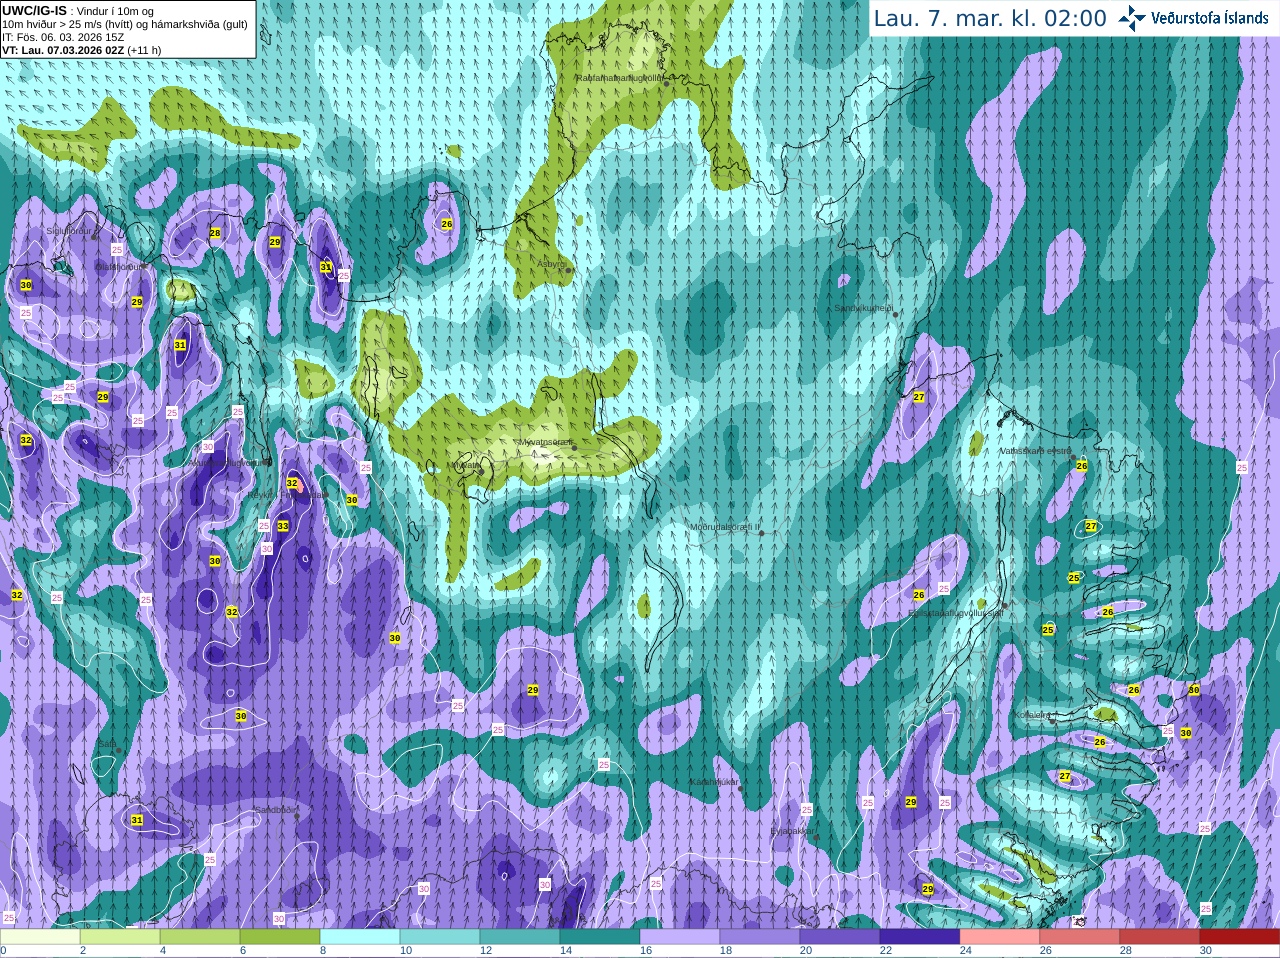The width and height of the screenshot is (1280, 958).
Task: Click the Möðrudalsöræfi II station label
Action: pyautogui.click(x=725, y=527)
